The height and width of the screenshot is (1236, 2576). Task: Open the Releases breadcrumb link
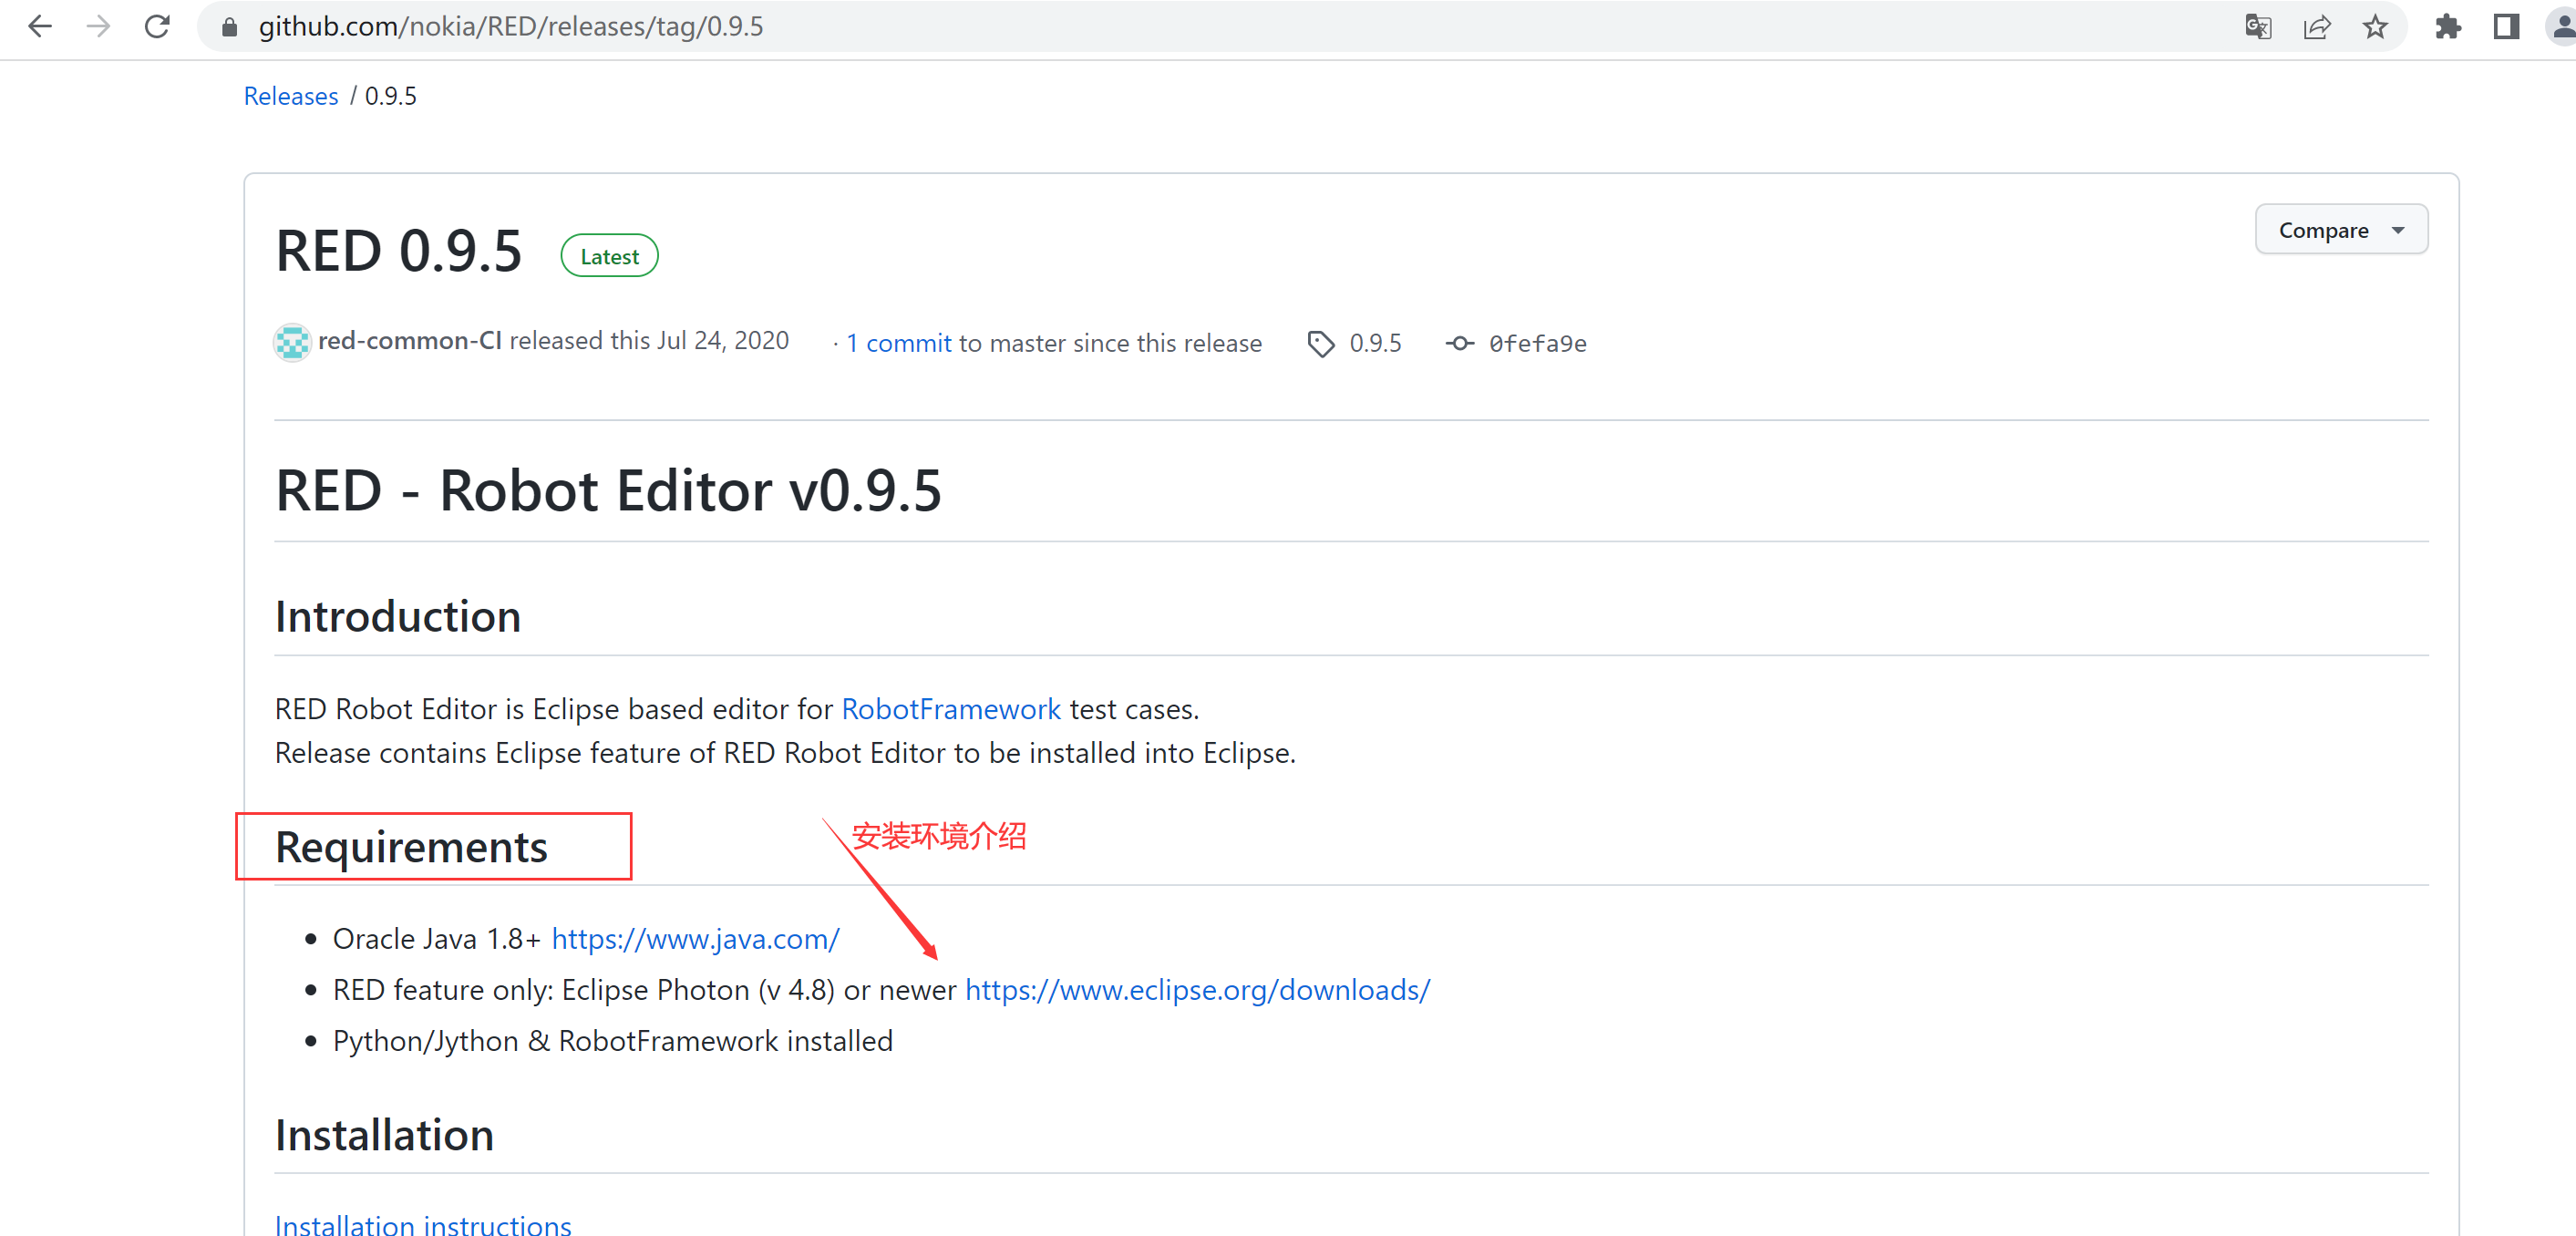tap(291, 96)
